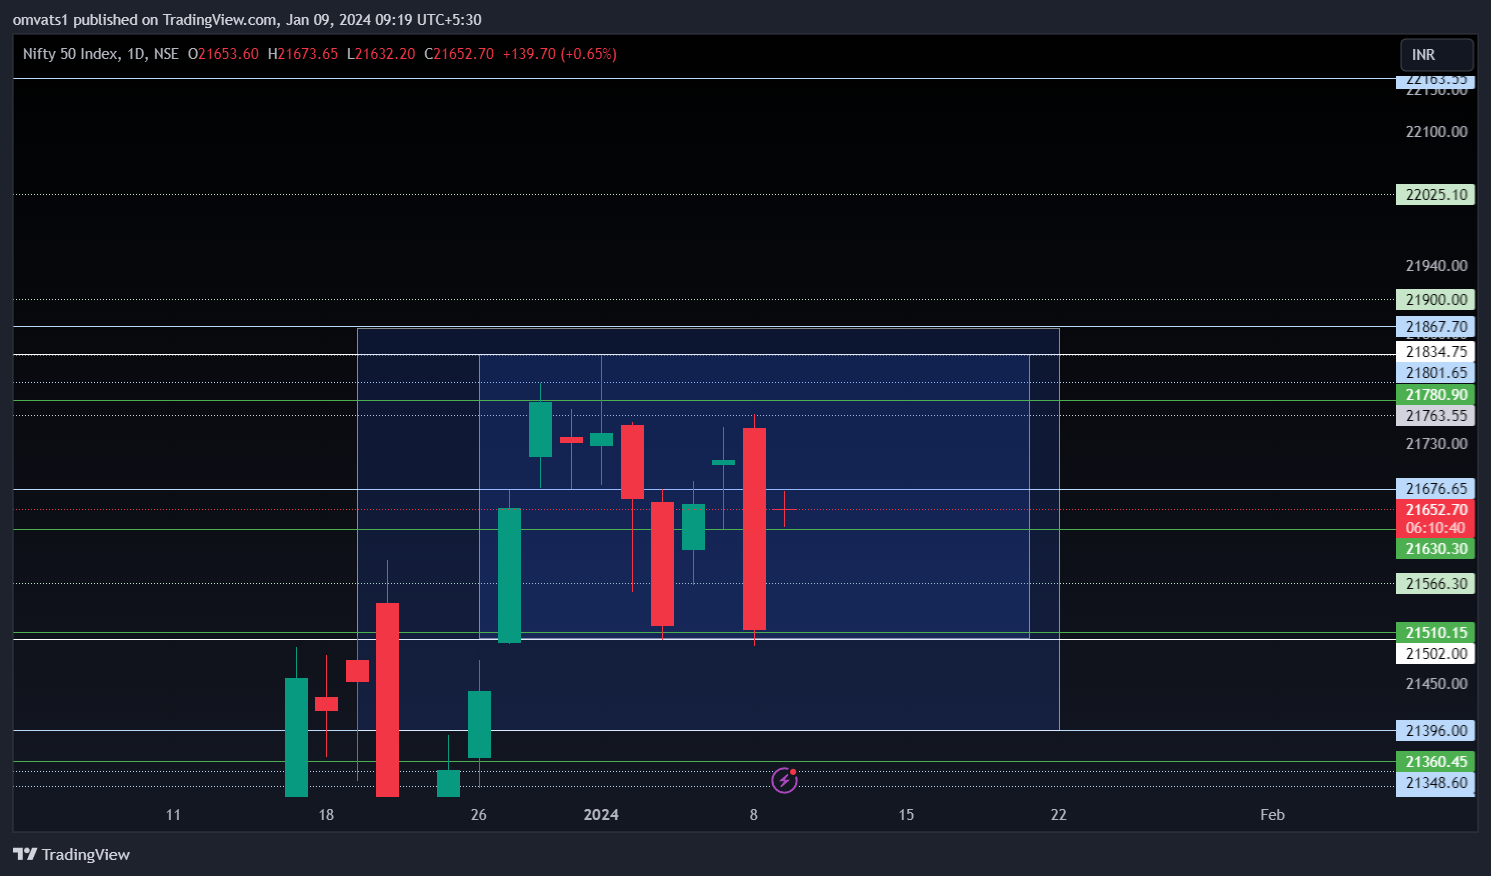Screen dimensions: 1491x876
Task: Select the 21834.75 price level label
Action: (x=1435, y=352)
